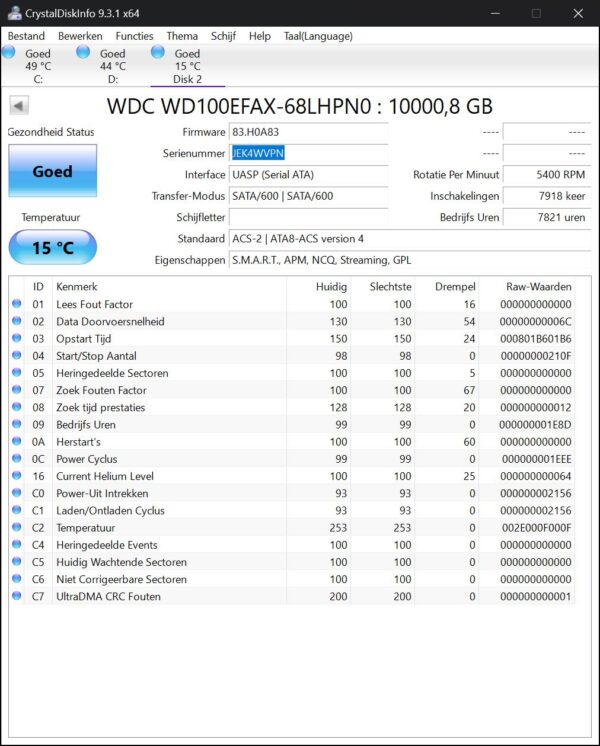This screenshot has height=746, width=600.
Task: Switch to the D: drive label
Action: pyautogui.click(x=113, y=79)
